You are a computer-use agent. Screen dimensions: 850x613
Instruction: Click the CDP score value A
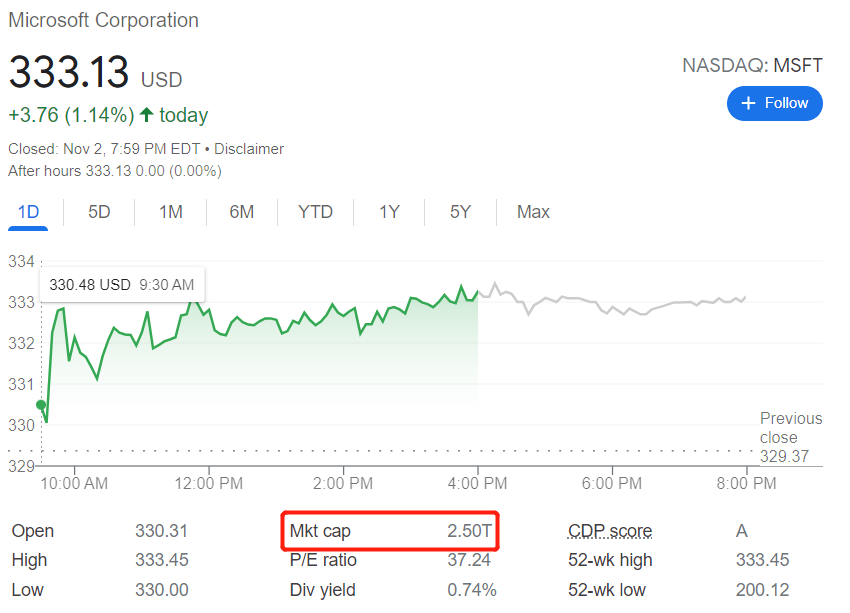(x=742, y=531)
